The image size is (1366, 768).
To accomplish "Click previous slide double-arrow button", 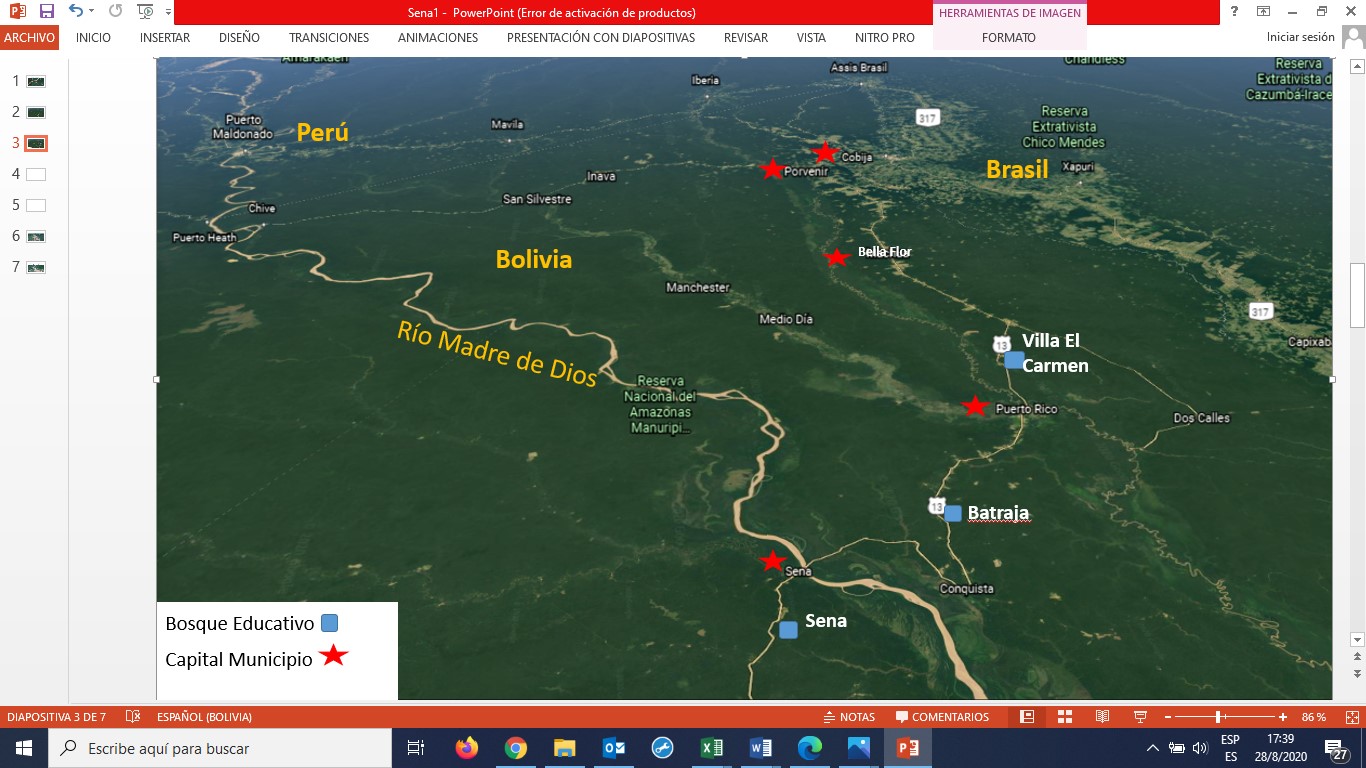I will point(1357,657).
